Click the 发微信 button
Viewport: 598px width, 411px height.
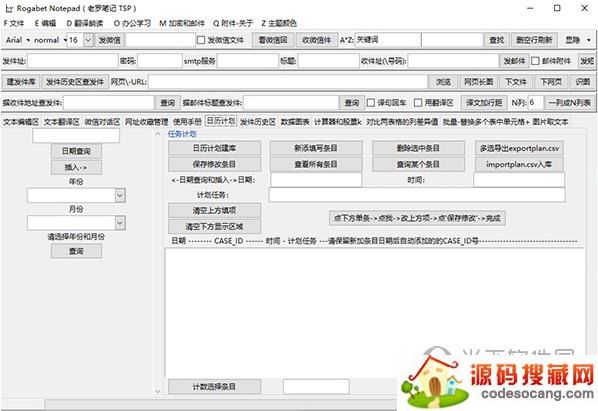[109, 40]
